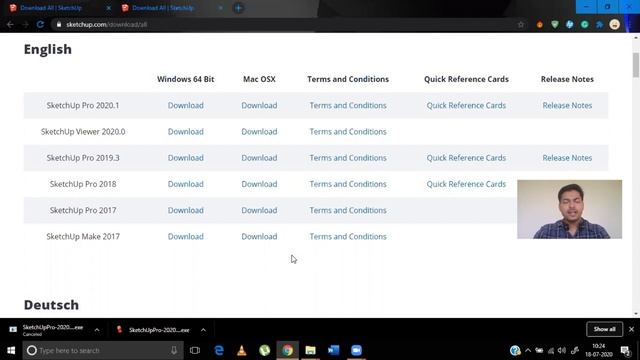This screenshot has width=640, height=360.
Task: Expand options for second SketchUpPro exe download
Action: point(203,330)
